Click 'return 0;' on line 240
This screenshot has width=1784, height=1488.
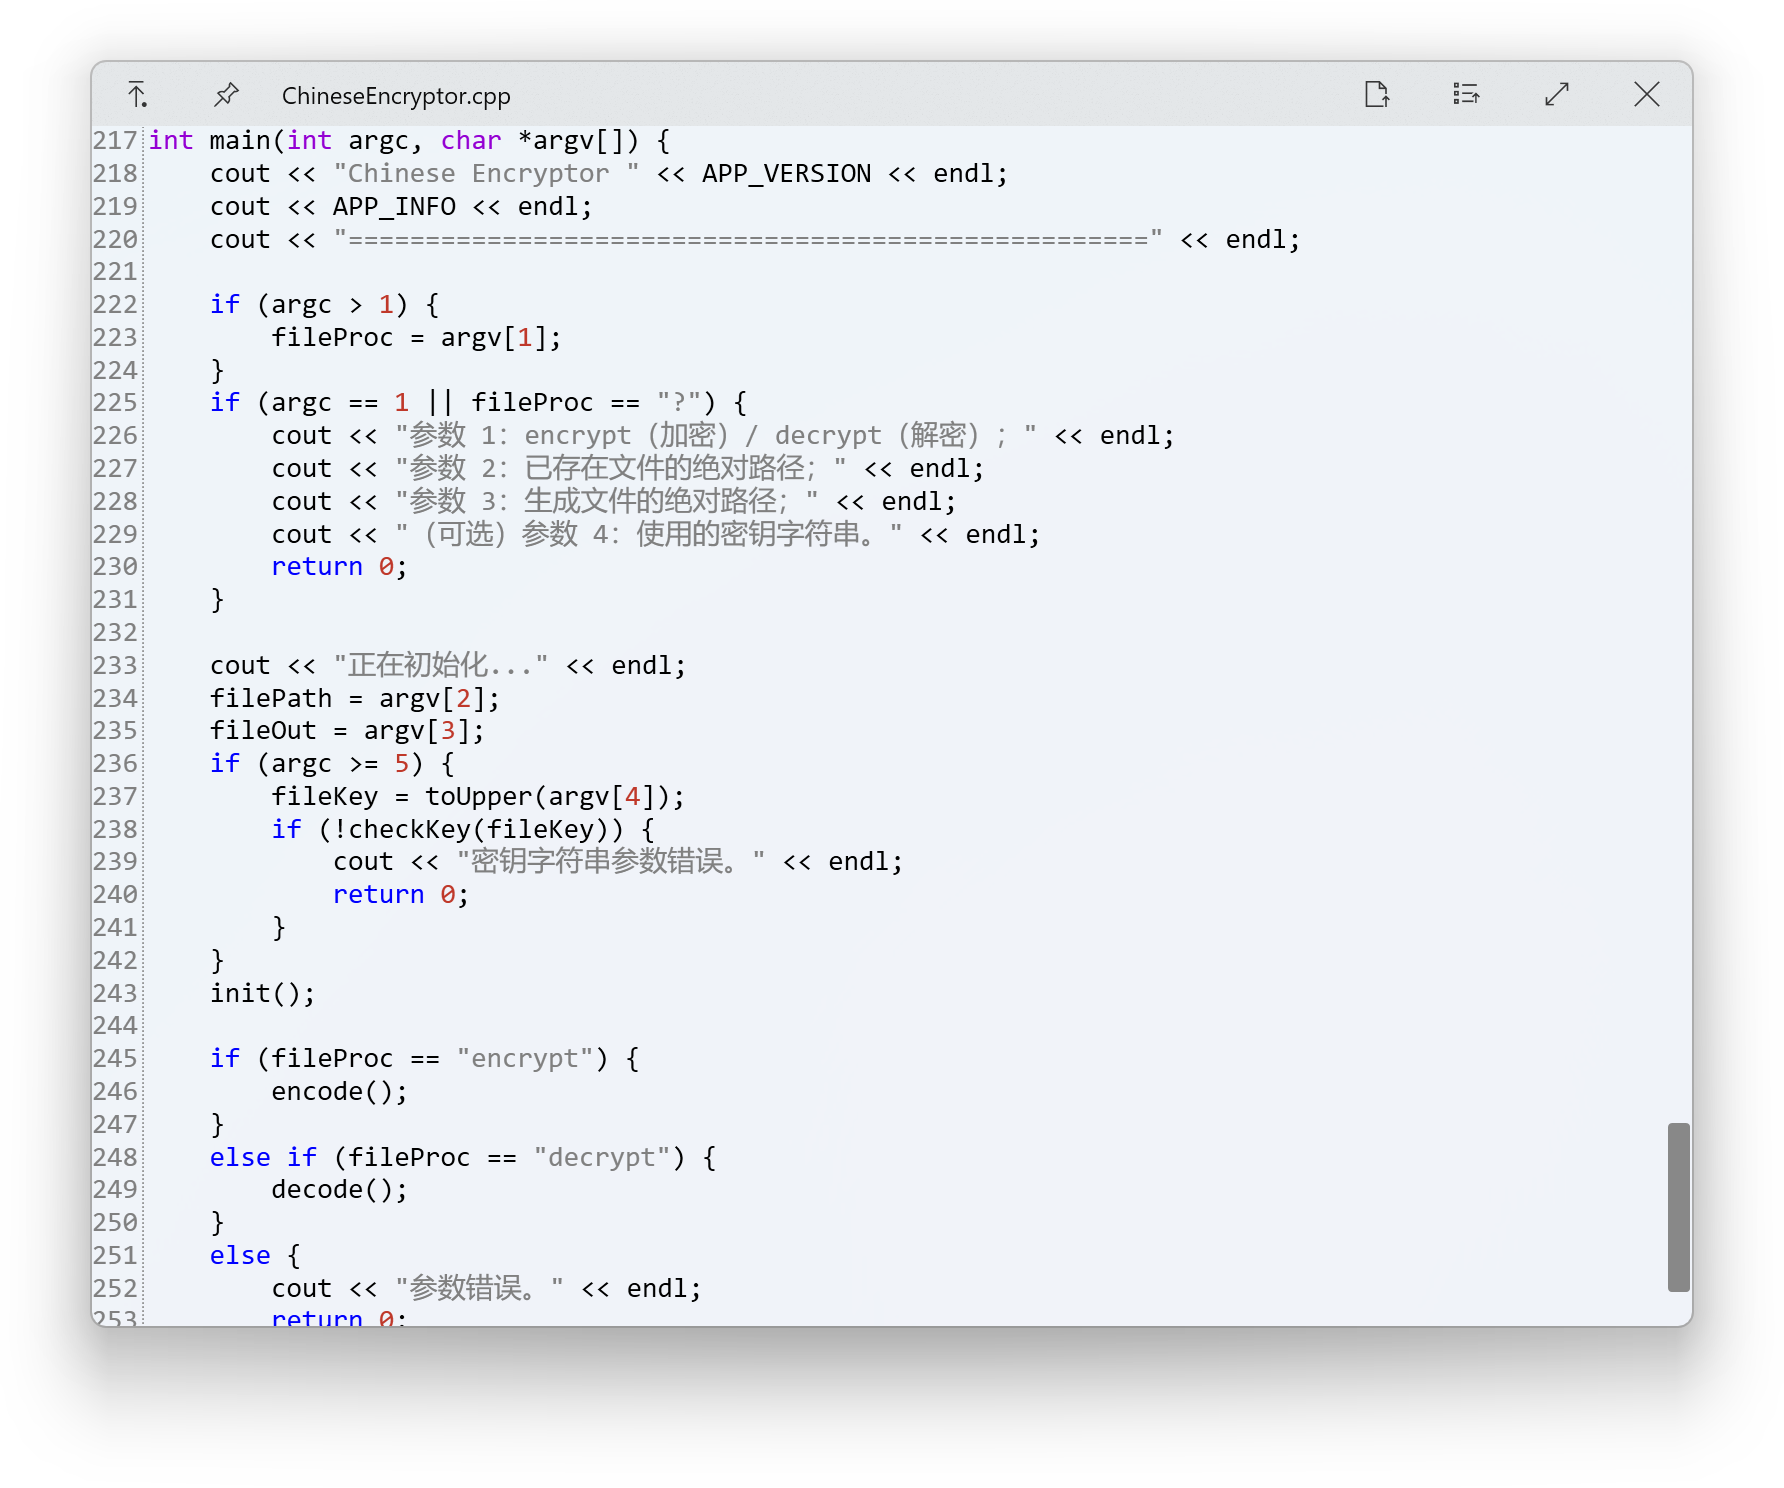coord(400,895)
